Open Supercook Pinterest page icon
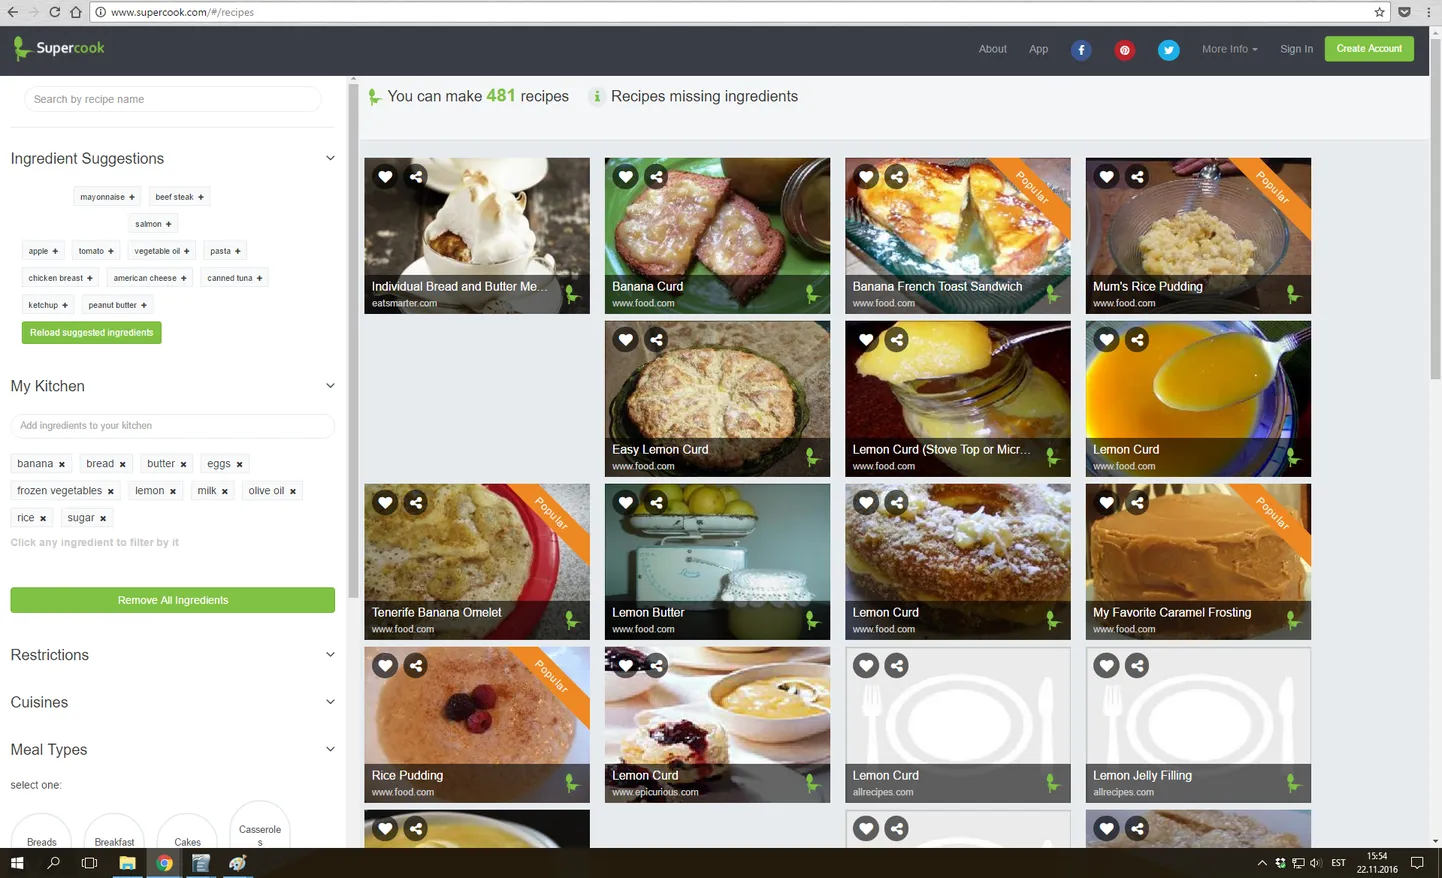1442x878 pixels. [x=1125, y=50]
